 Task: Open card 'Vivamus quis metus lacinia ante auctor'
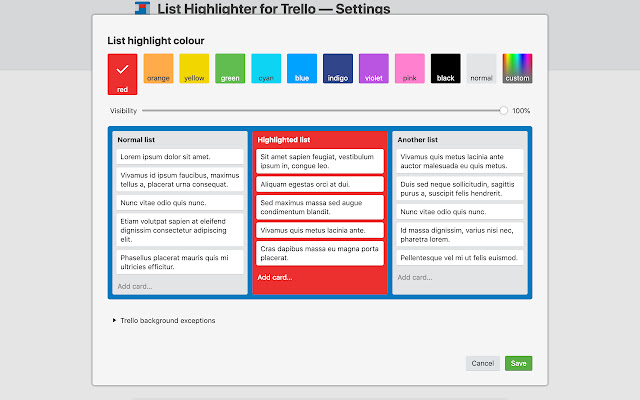[x=460, y=161]
